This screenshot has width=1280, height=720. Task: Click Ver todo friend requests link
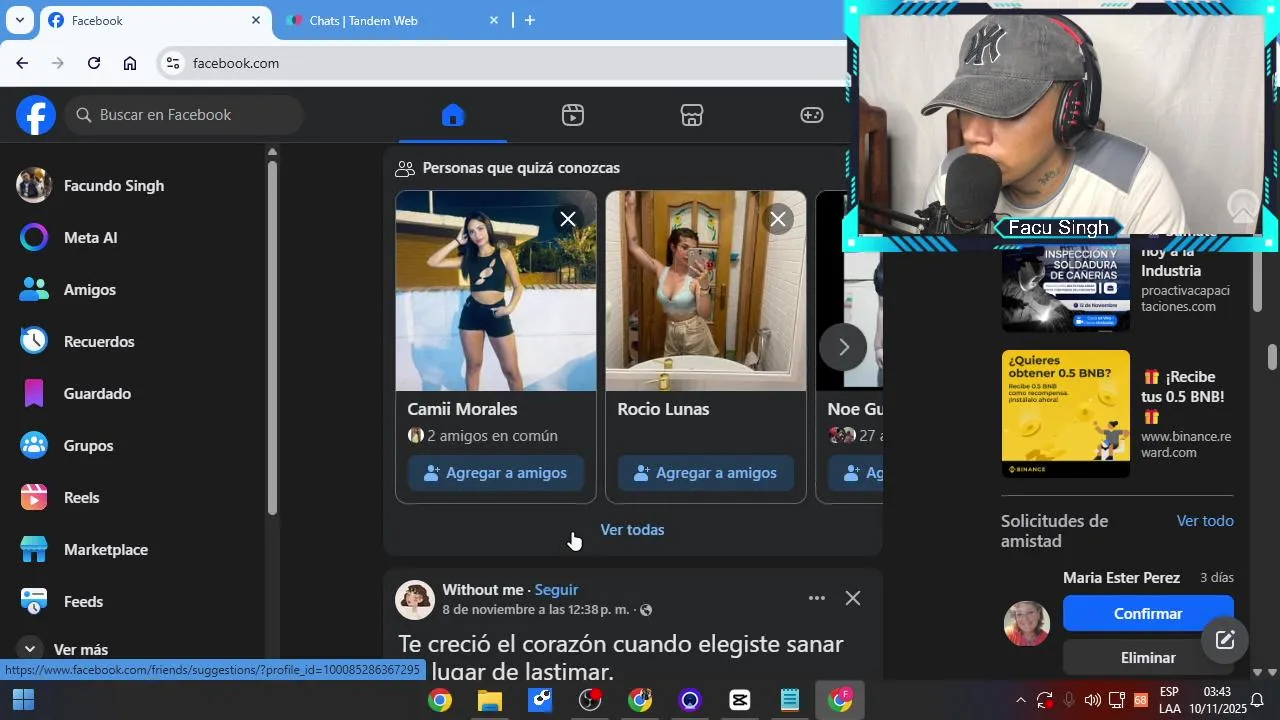(1205, 521)
